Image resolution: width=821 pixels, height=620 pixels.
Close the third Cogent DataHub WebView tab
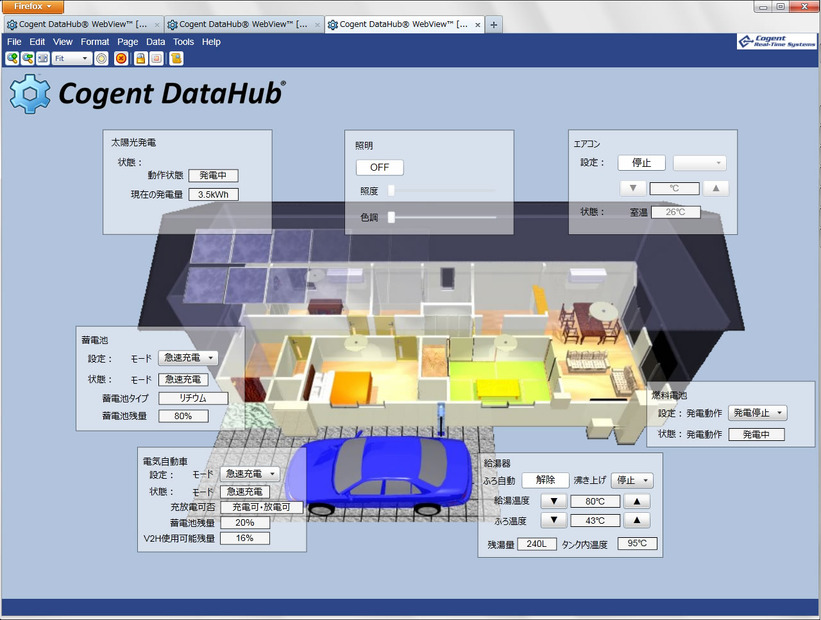point(478,25)
